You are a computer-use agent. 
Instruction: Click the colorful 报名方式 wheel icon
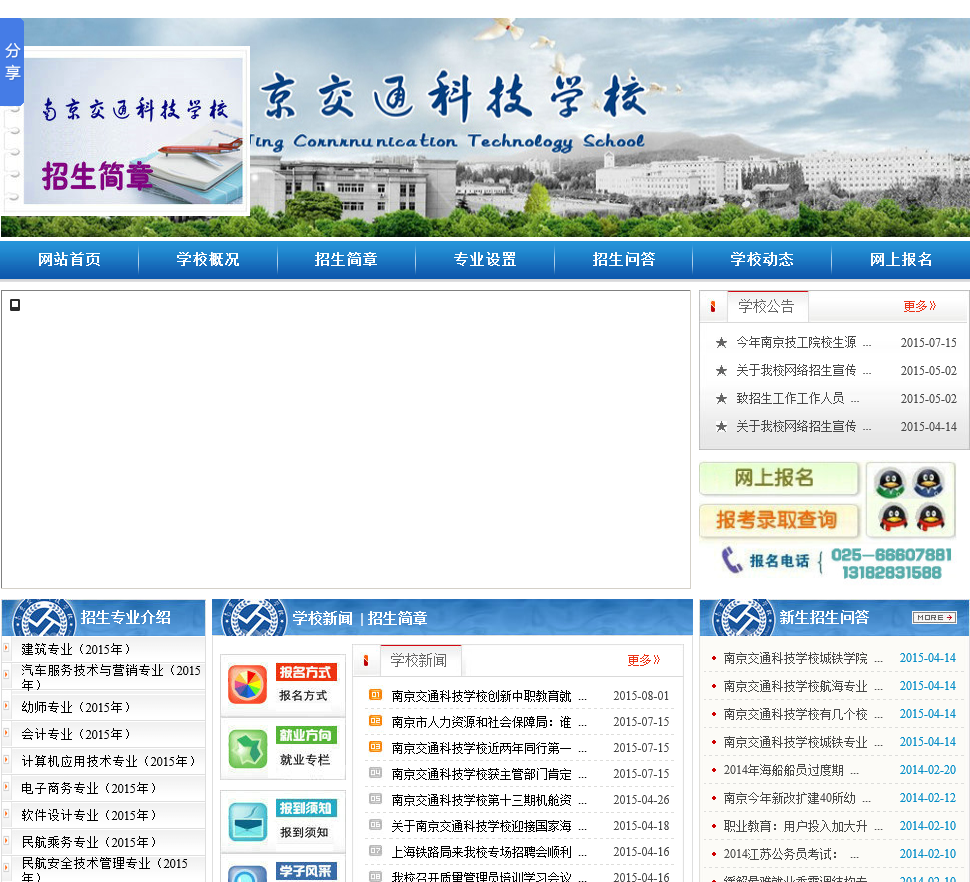(x=247, y=685)
